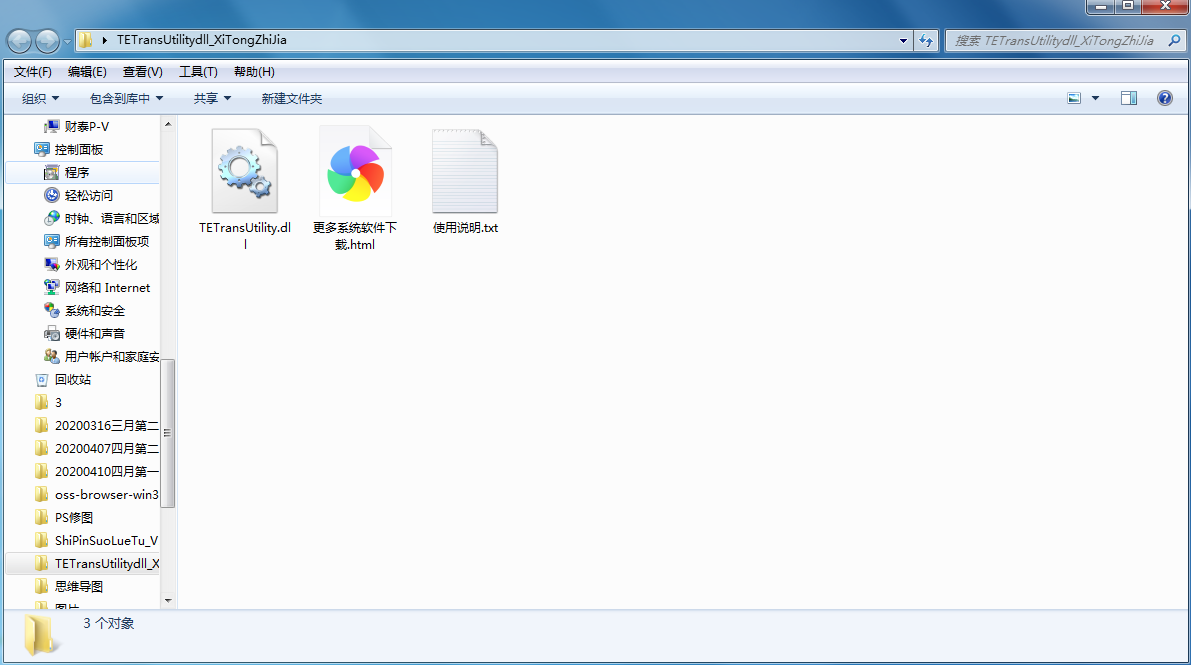Image resolution: width=1191 pixels, height=665 pixels.
Task: Click the folder icon in the address bar
Action: [86, 40]
